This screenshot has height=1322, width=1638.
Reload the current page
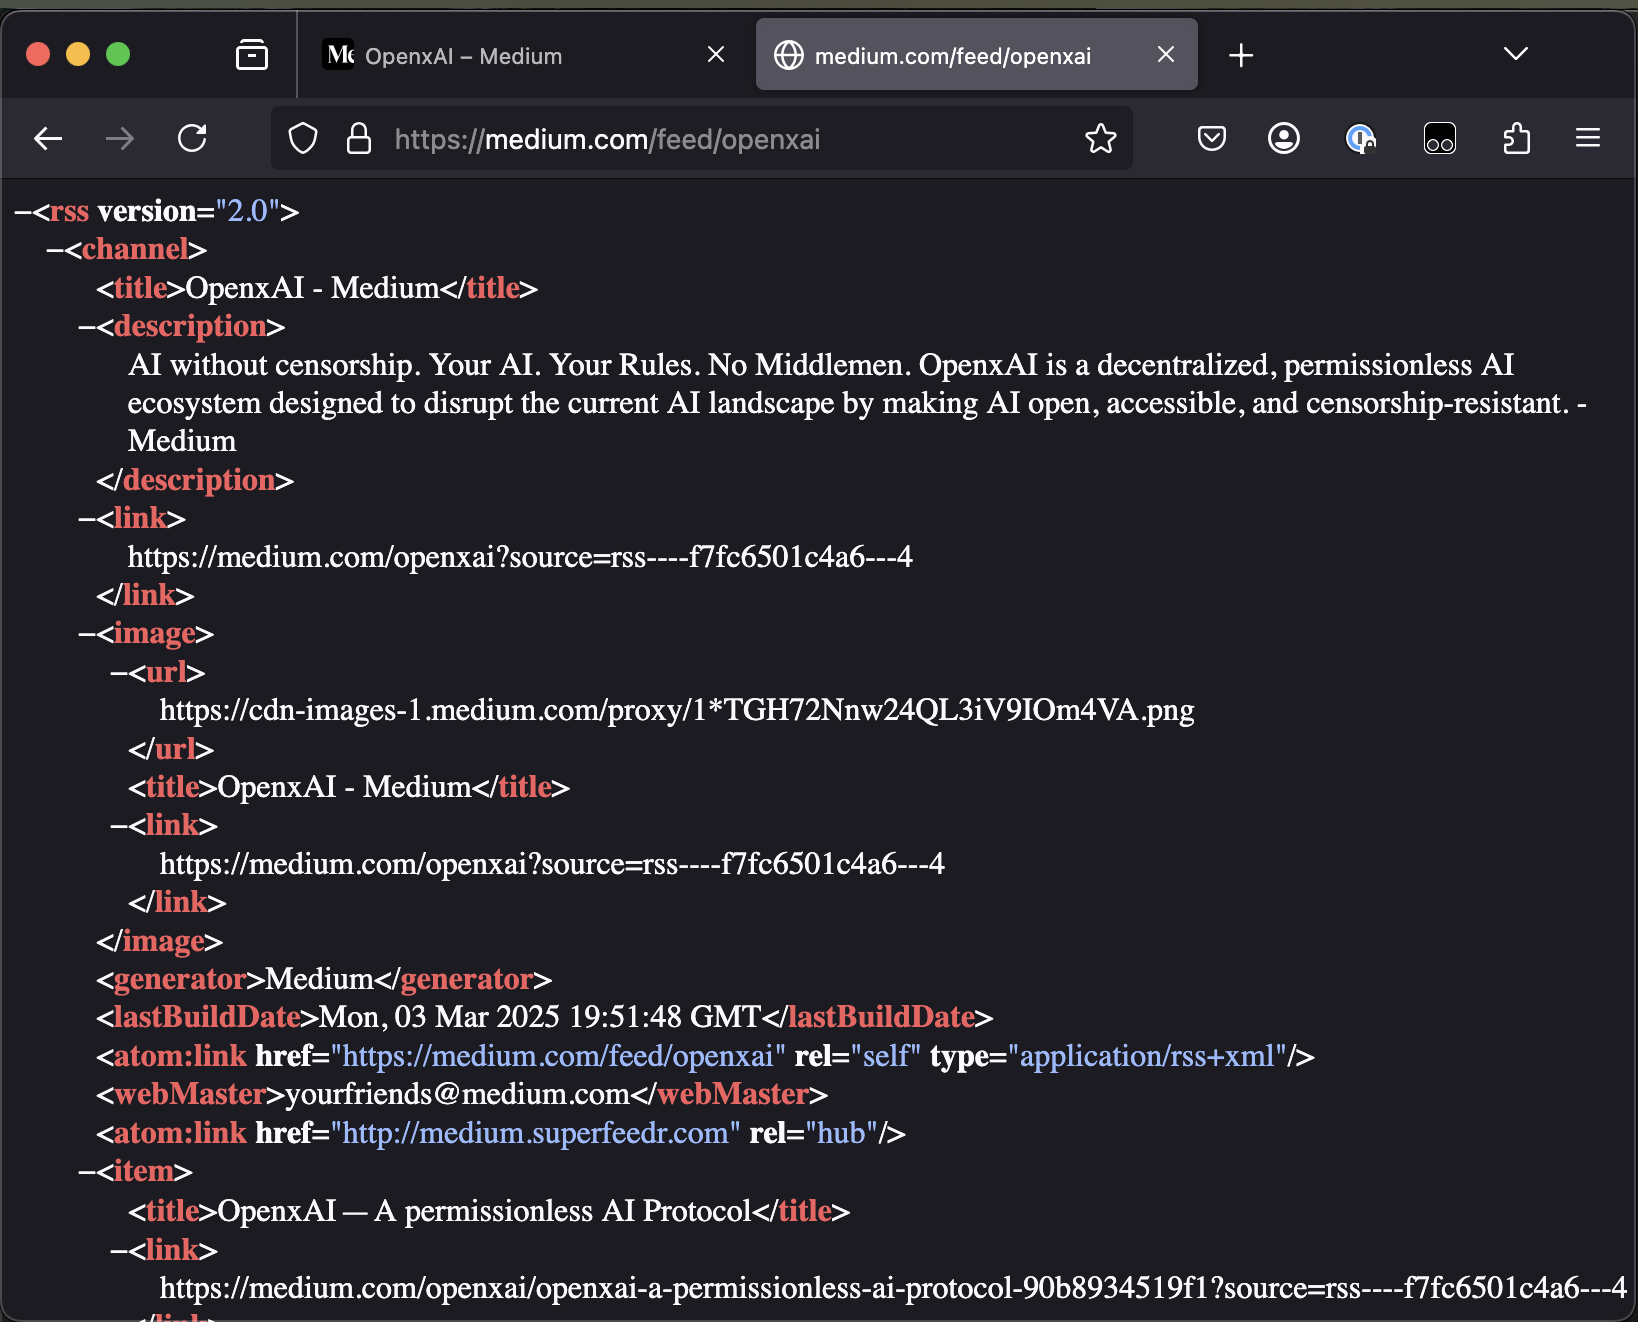192,138
